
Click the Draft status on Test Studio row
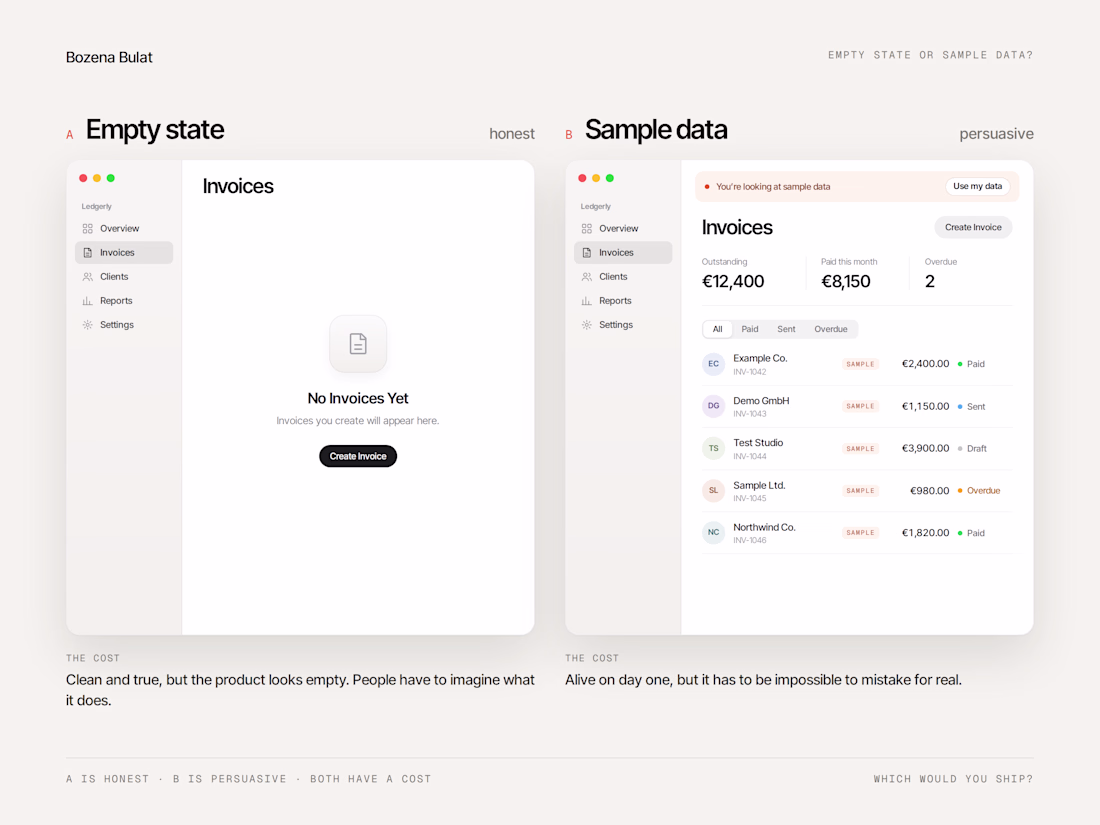[972, 448]
